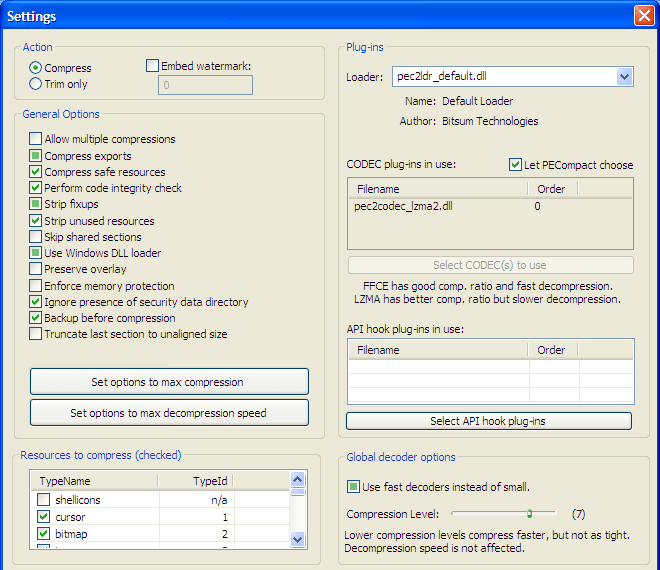Enable the Embed watermark checkbox
The image size is (660, 570).
click(x=152, y=66)
